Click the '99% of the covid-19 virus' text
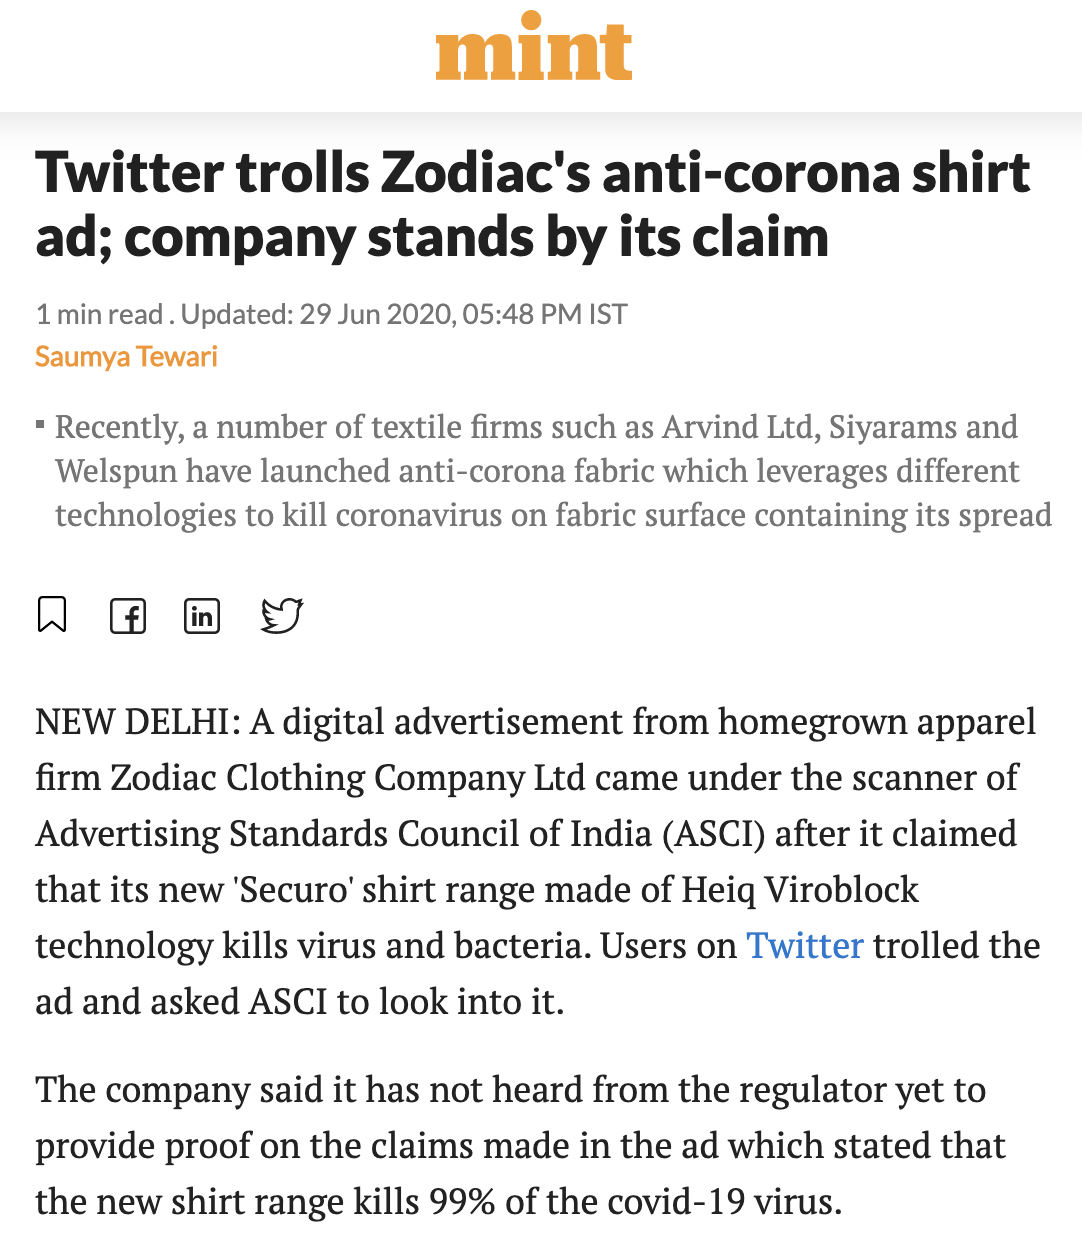This screenshot has height=1238, width=1082. (x=635, y=1201)
